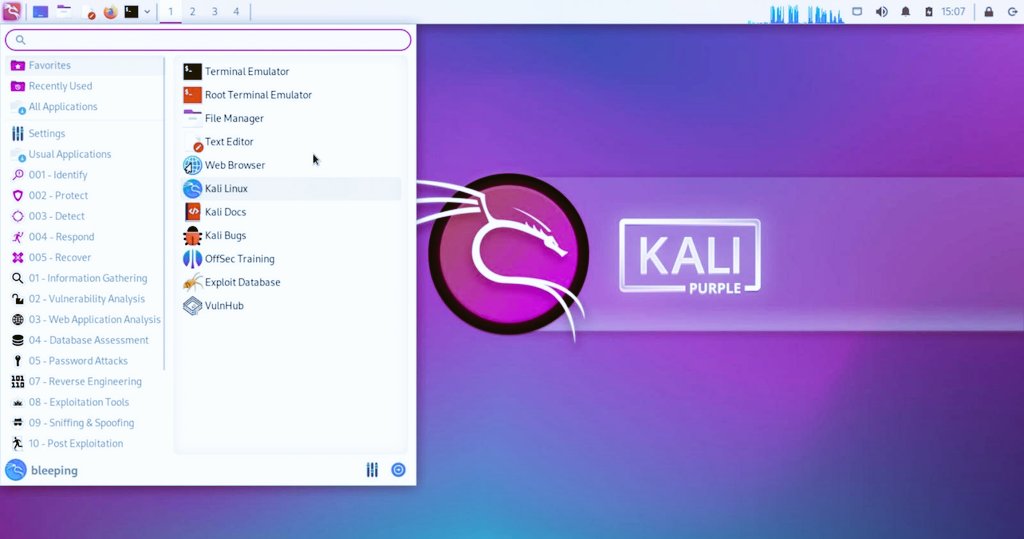Open settings manager icon at menu bottom

click(372, 470)
